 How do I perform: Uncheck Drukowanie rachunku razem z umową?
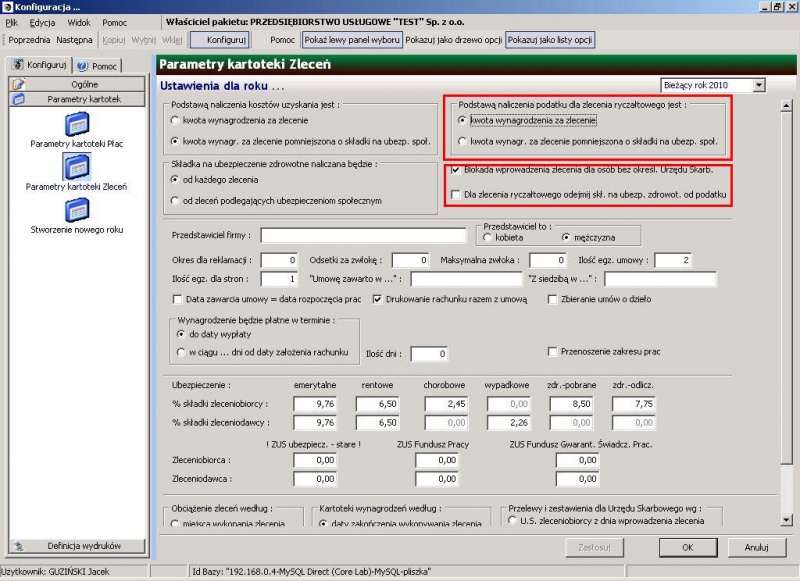(377, 299)
